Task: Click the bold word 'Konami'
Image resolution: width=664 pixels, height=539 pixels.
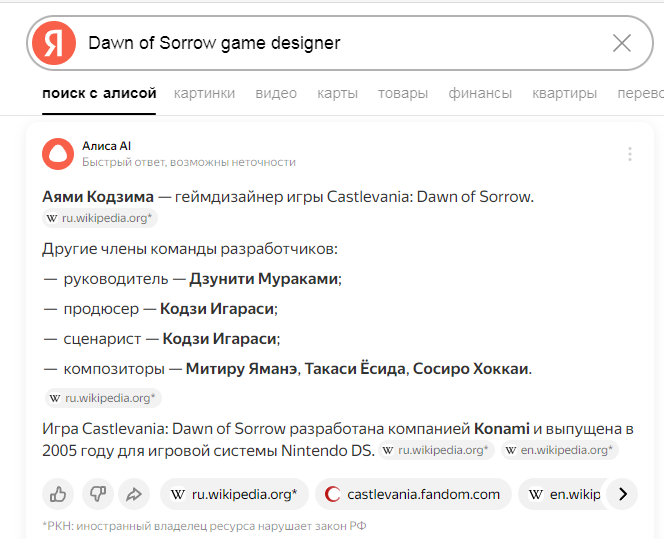Action: tap(502, 429)
